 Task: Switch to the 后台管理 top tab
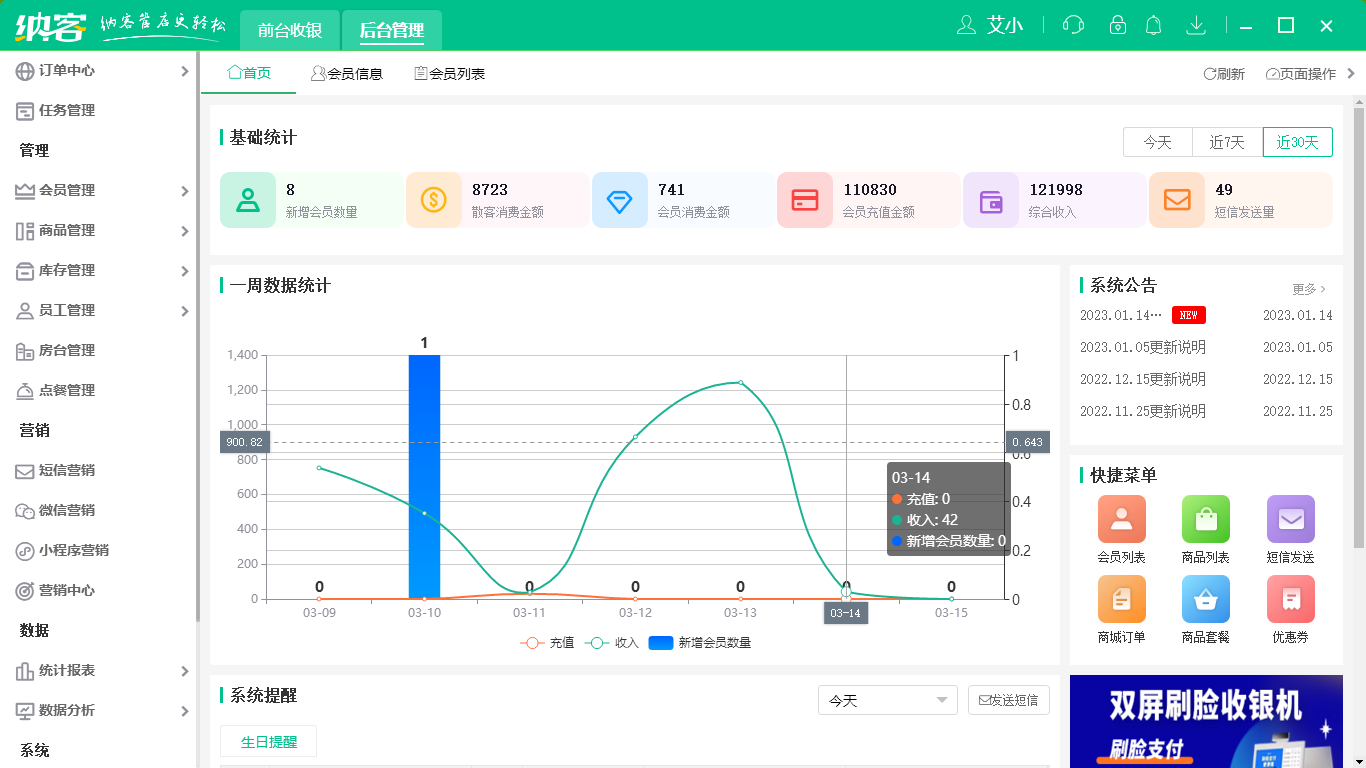coord(392,31)
